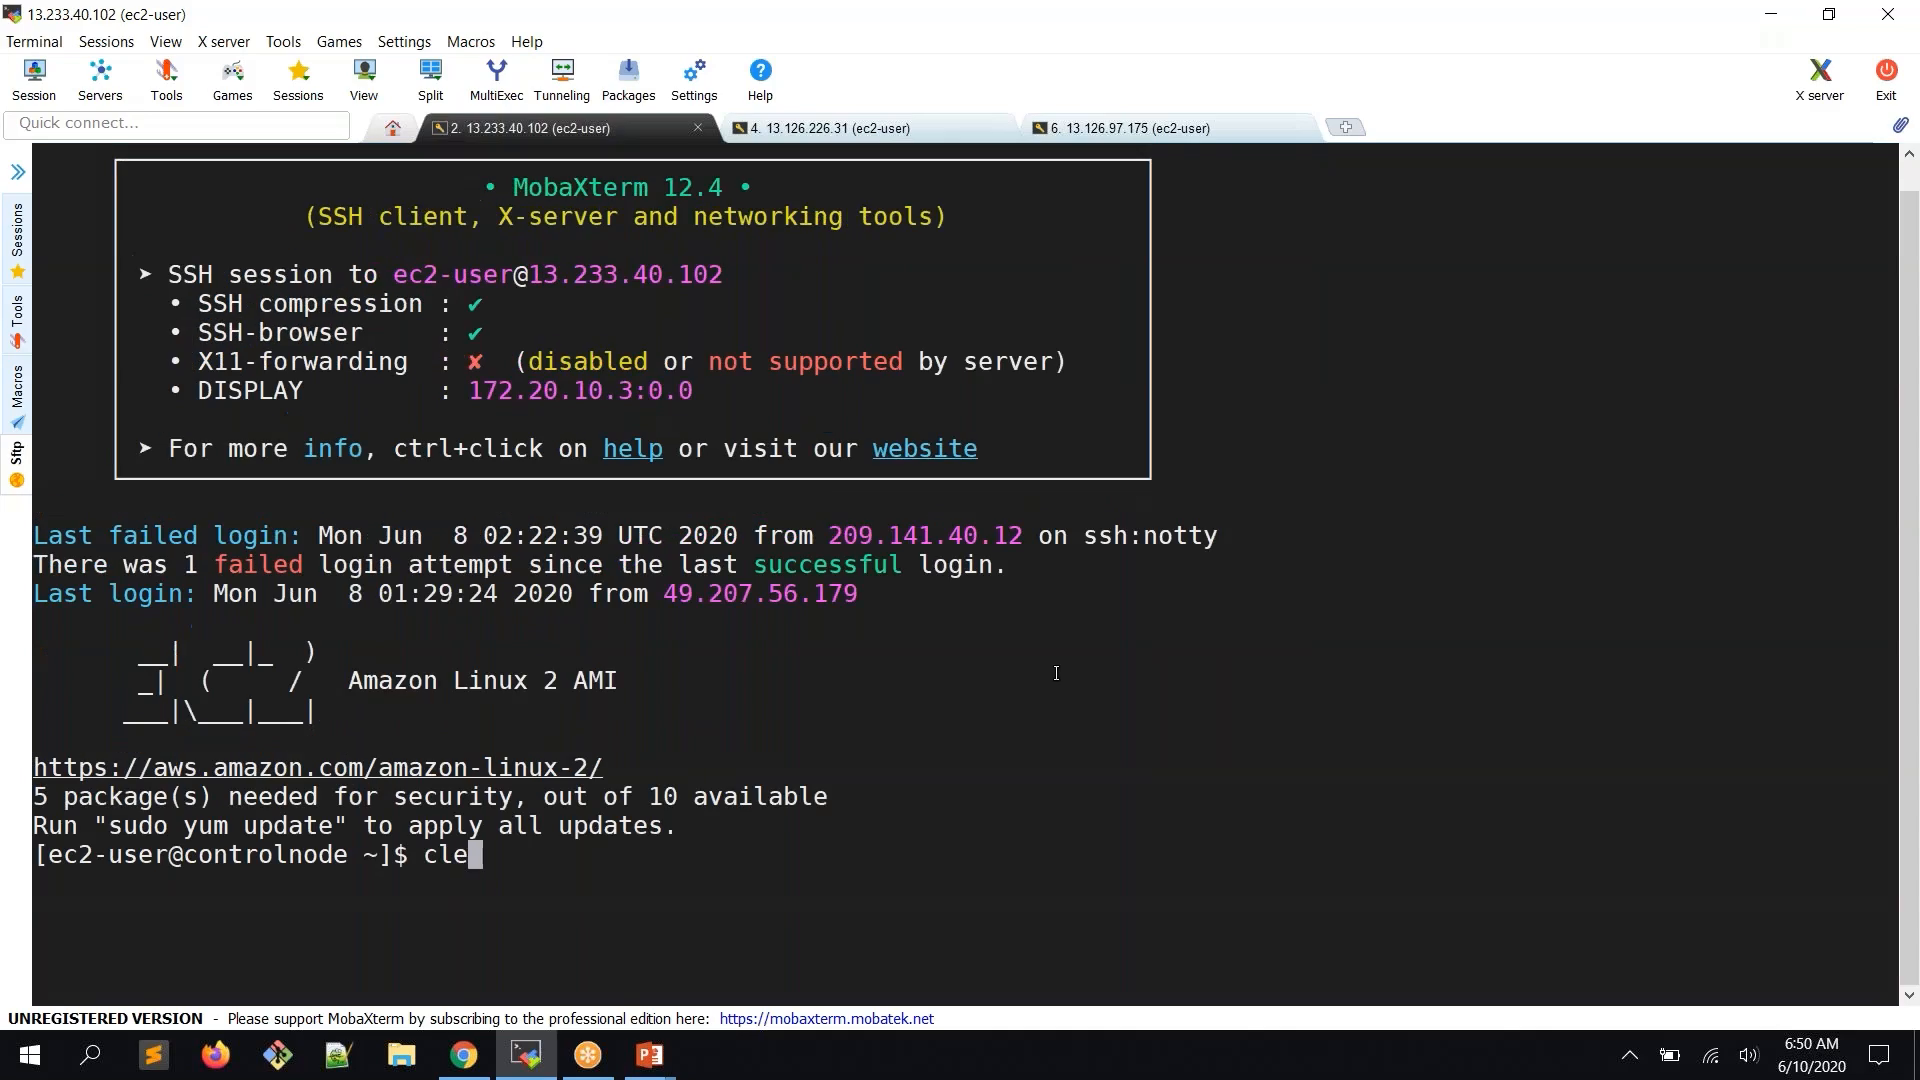Click the paperclip attachment icon
The height and width of the screenshot is (1080, 1920).
click(1900, 125)
